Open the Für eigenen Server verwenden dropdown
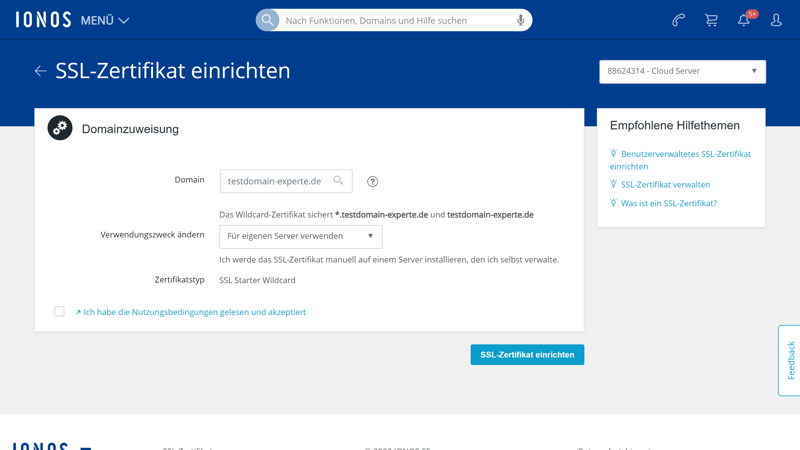Viewport: 800px width, 450px height. click(x=300, y=237)
